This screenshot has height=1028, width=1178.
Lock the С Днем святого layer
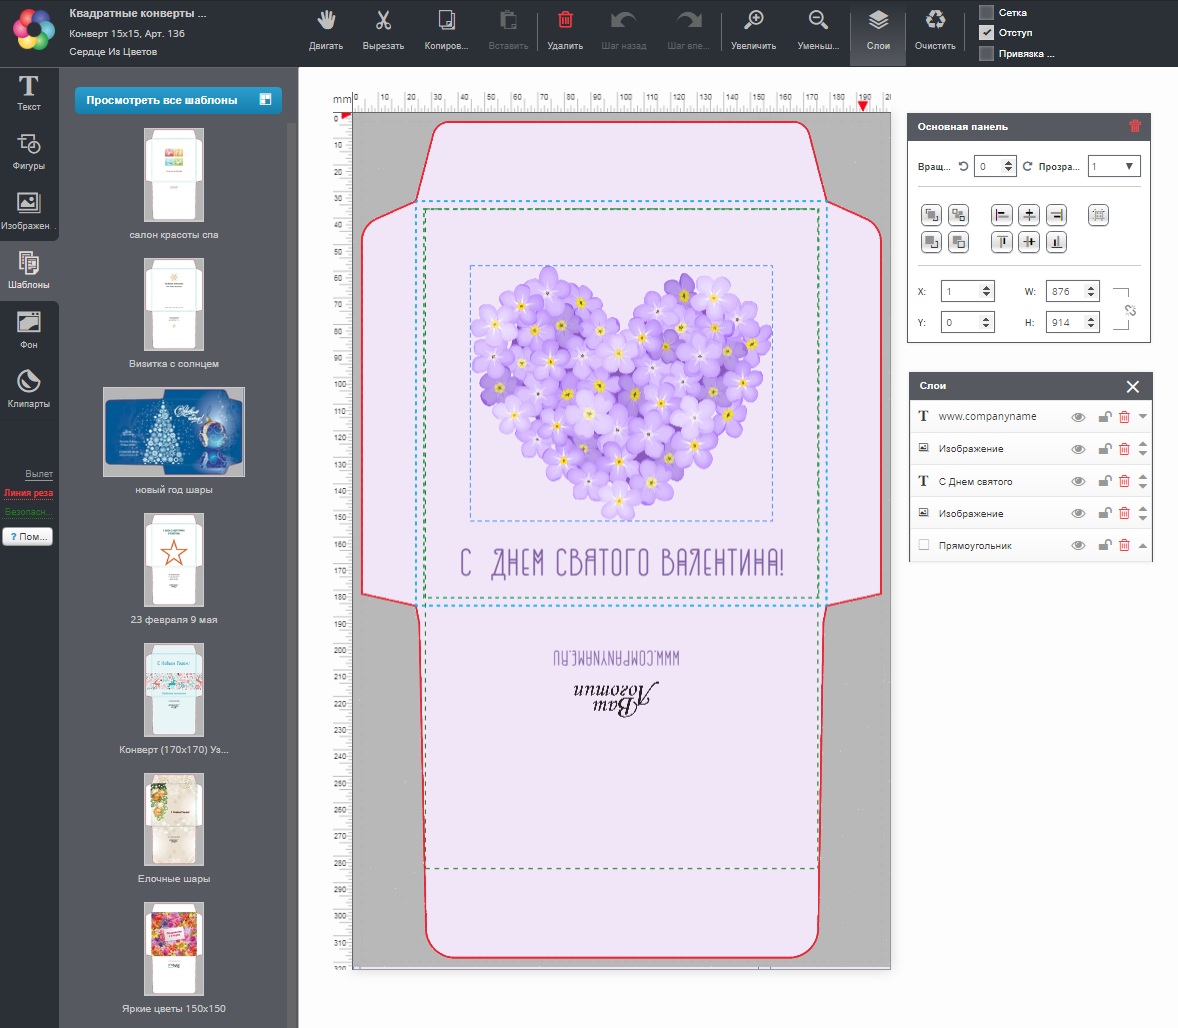[x=1104, y=482]
